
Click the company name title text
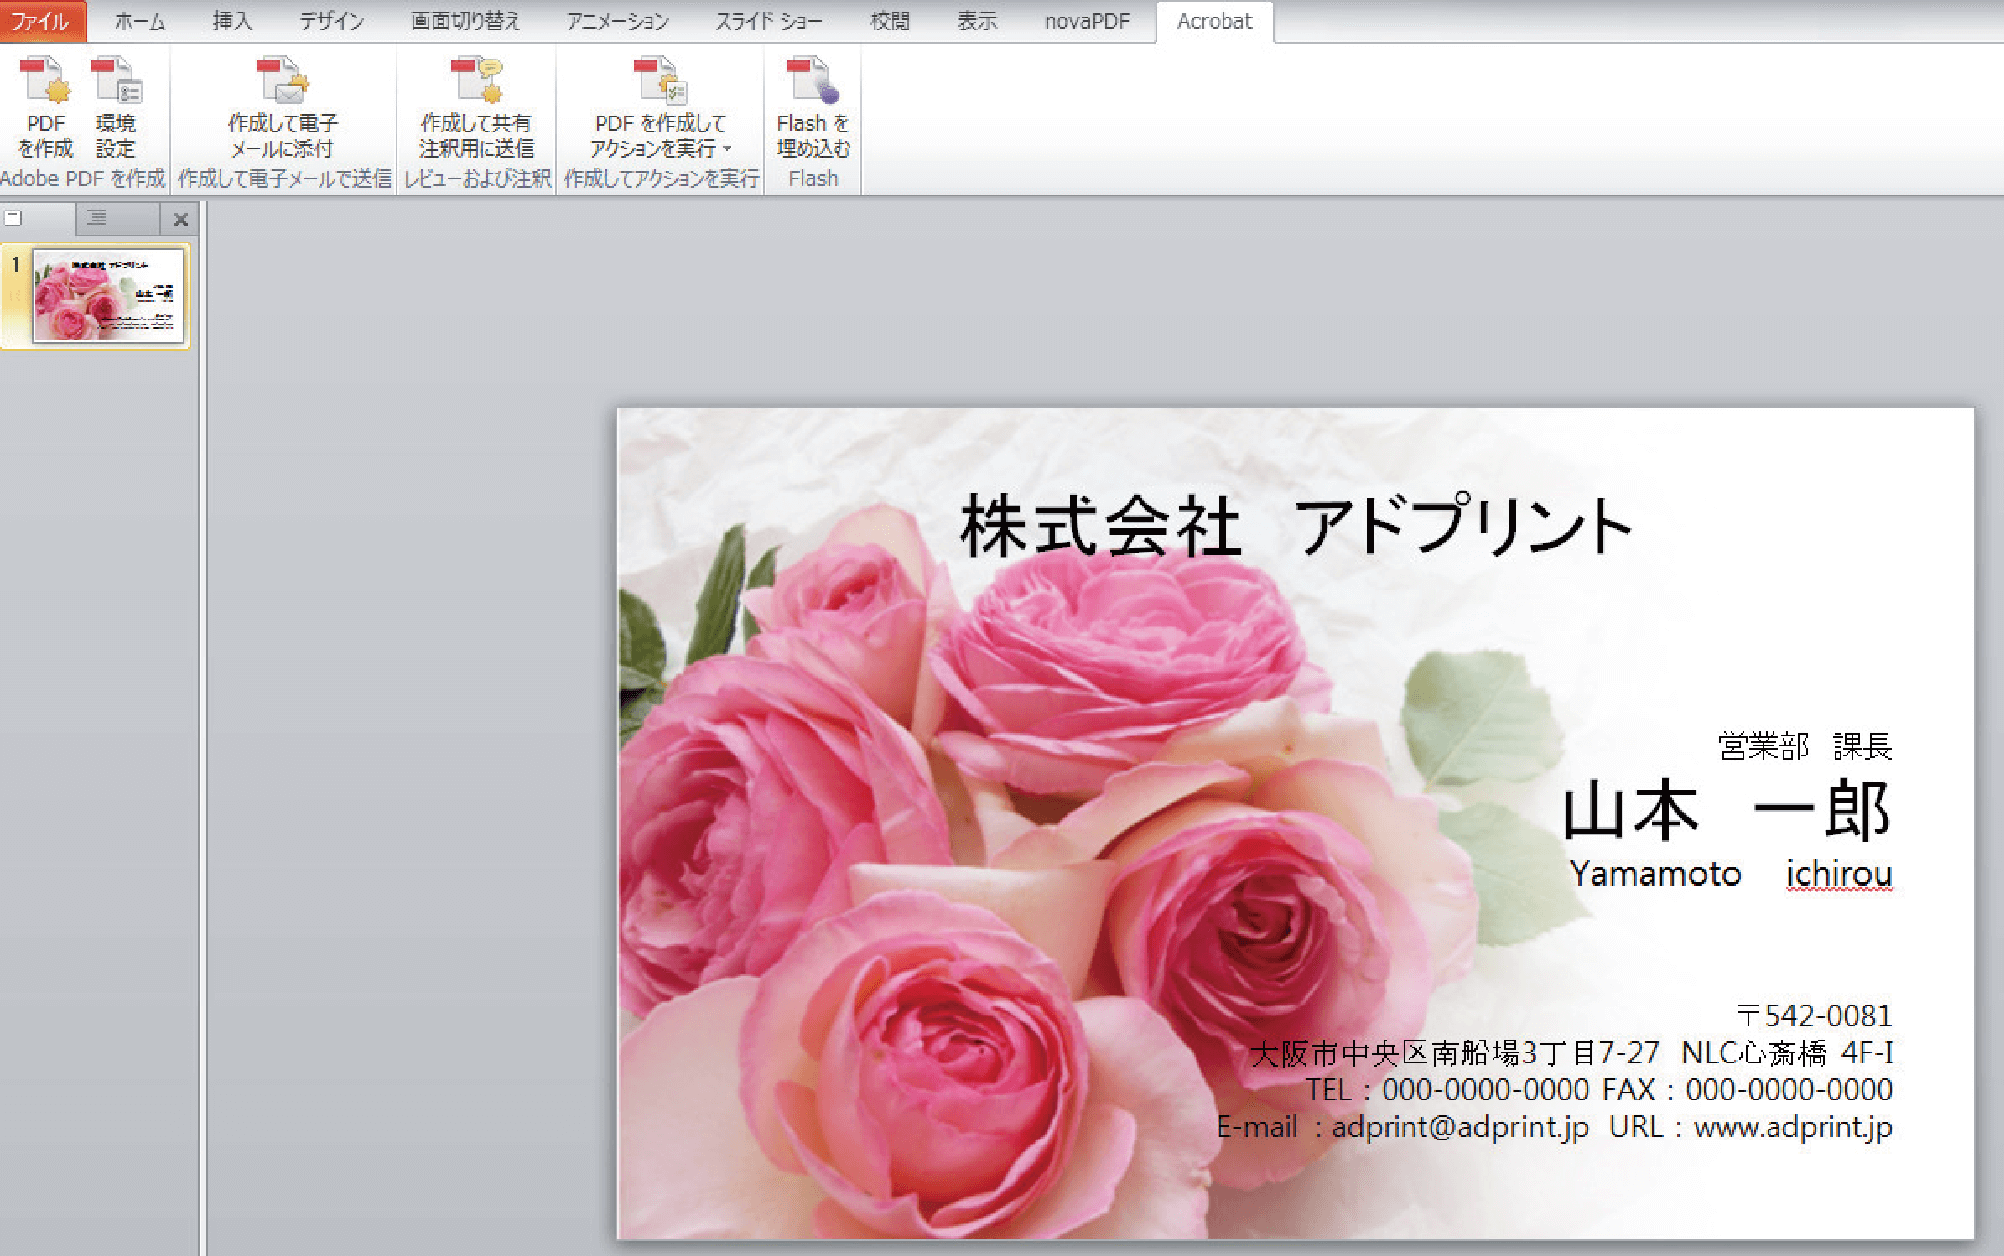tap(1295, 527)
